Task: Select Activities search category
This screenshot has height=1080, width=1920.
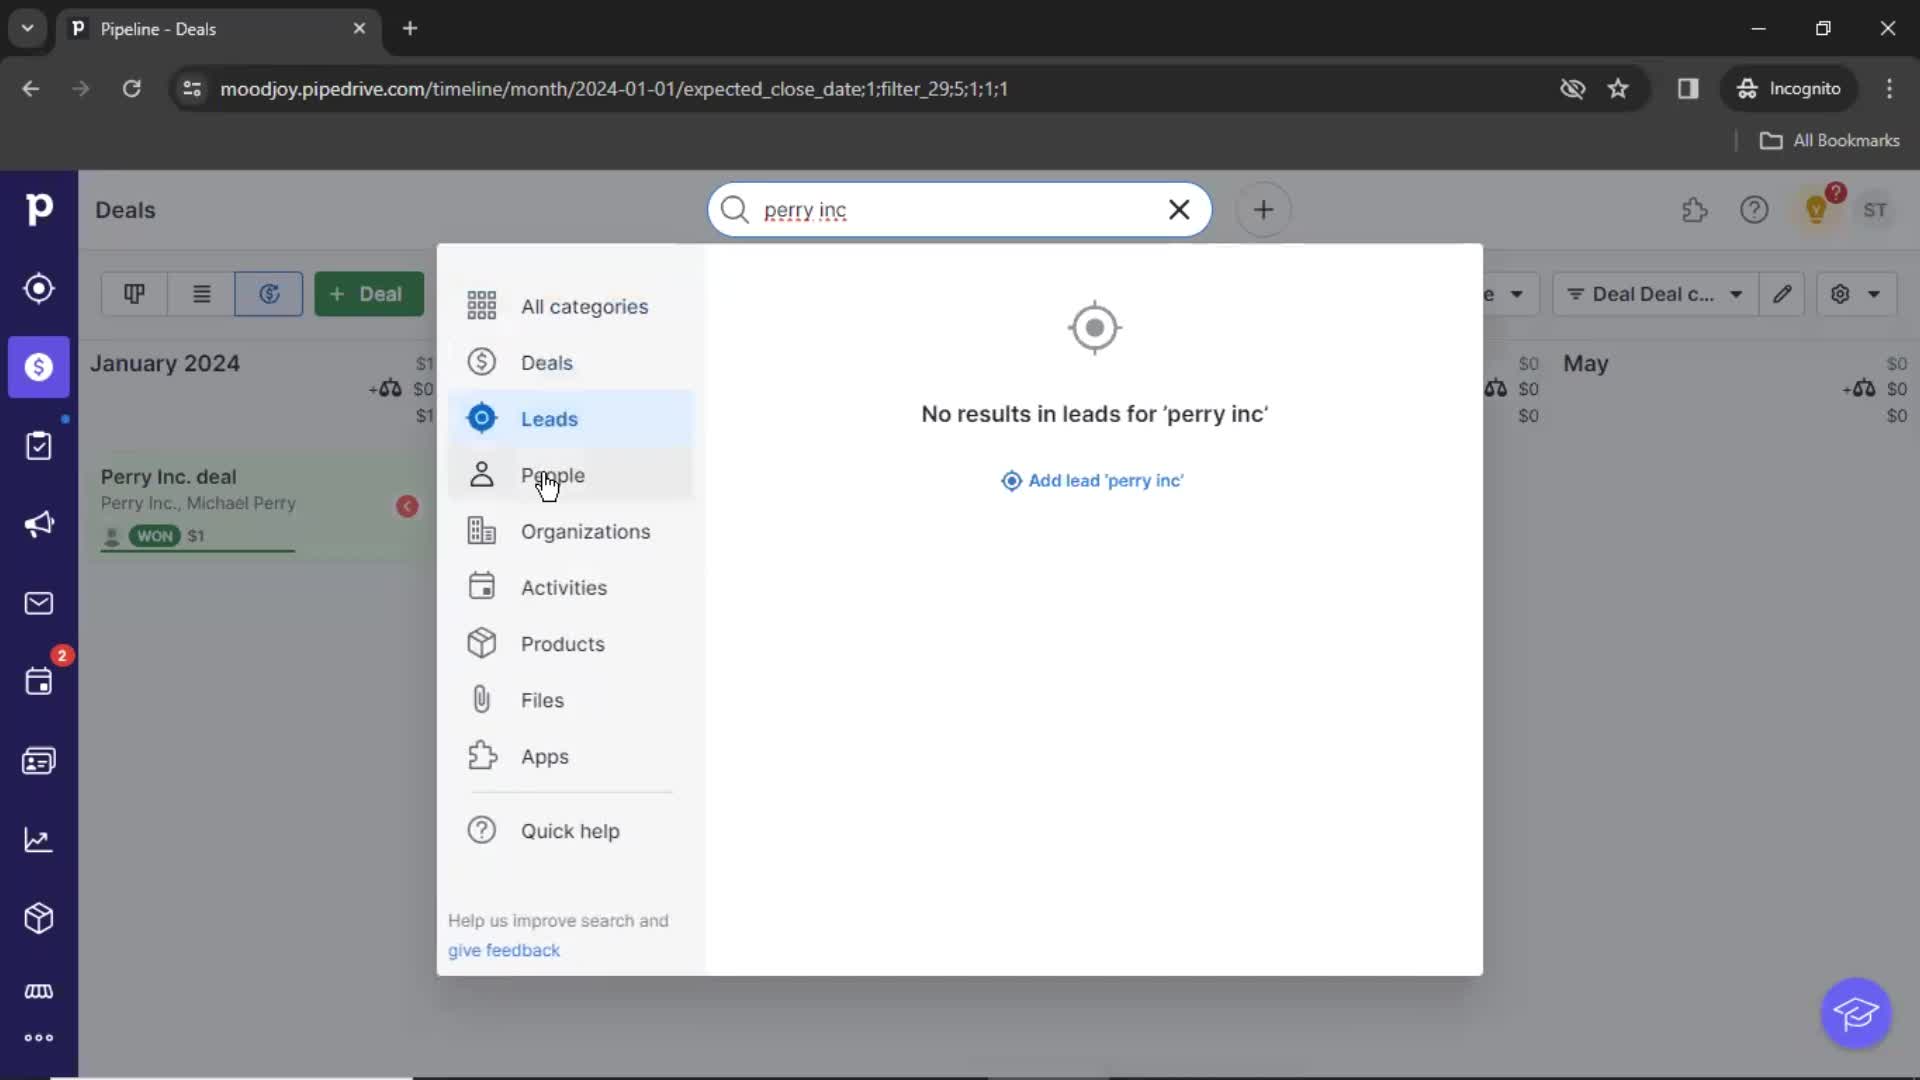Action: (570, 588)
